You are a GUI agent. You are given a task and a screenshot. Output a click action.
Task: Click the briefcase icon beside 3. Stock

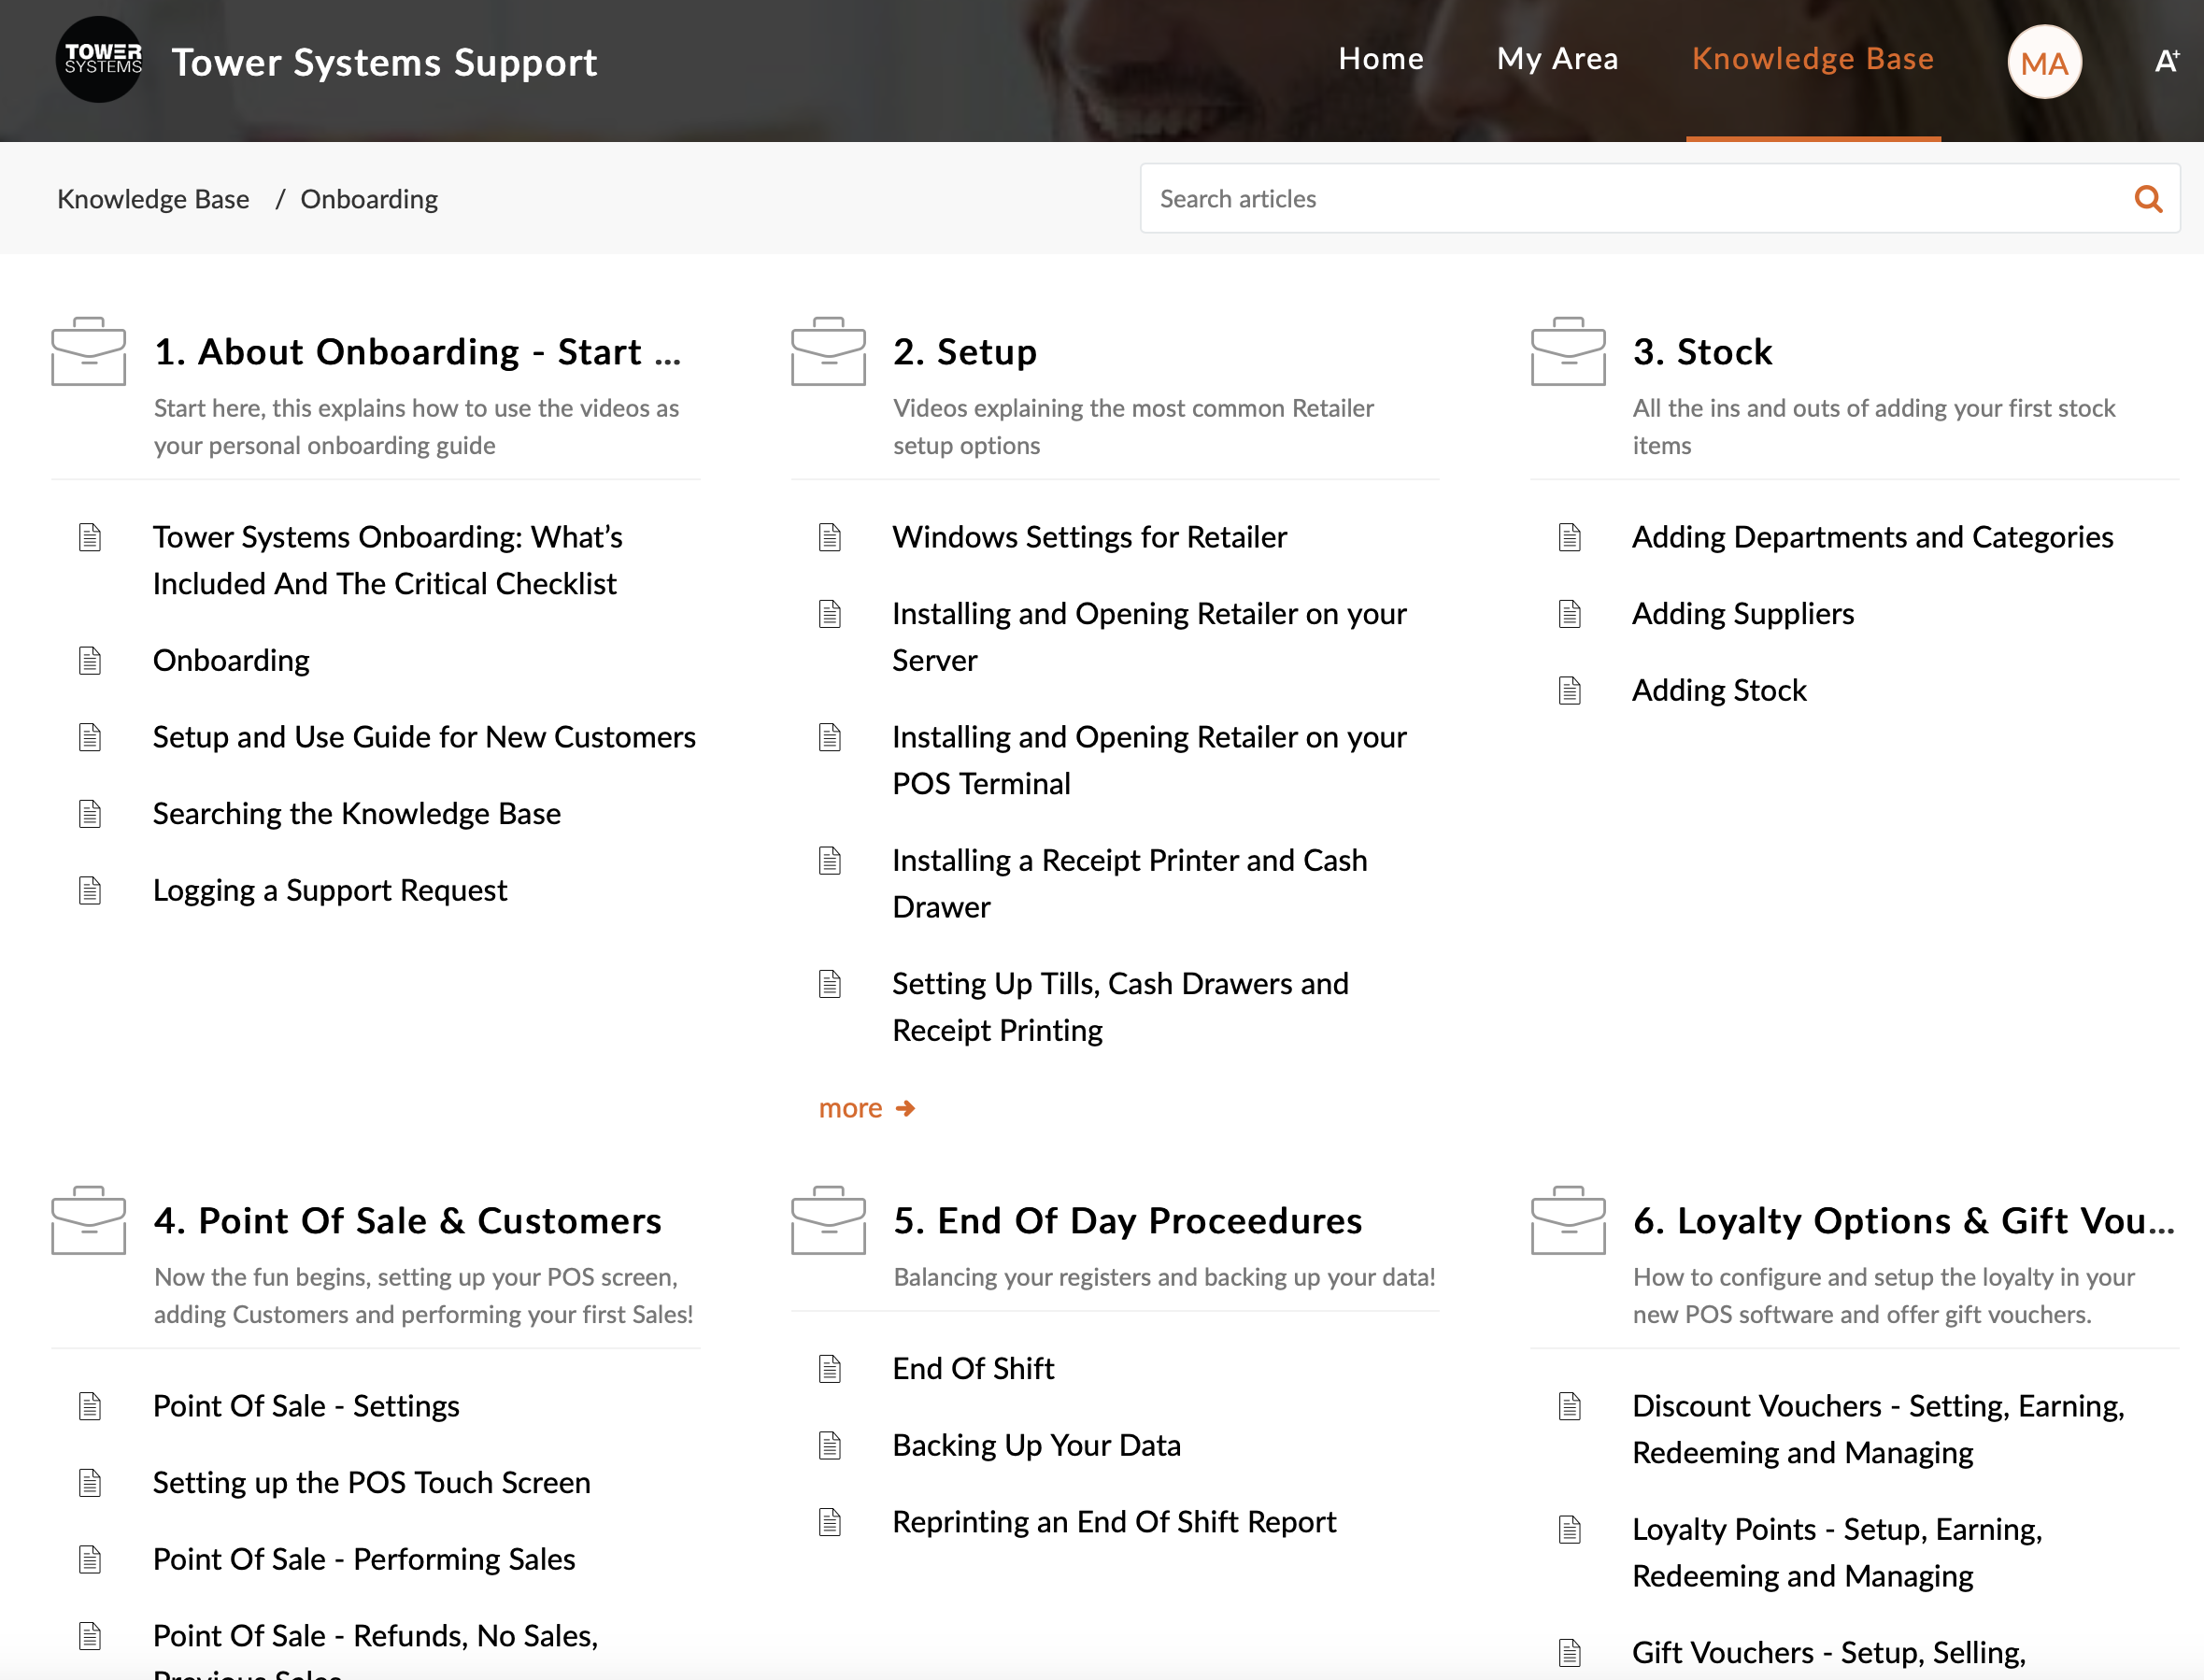[1568, 351]
